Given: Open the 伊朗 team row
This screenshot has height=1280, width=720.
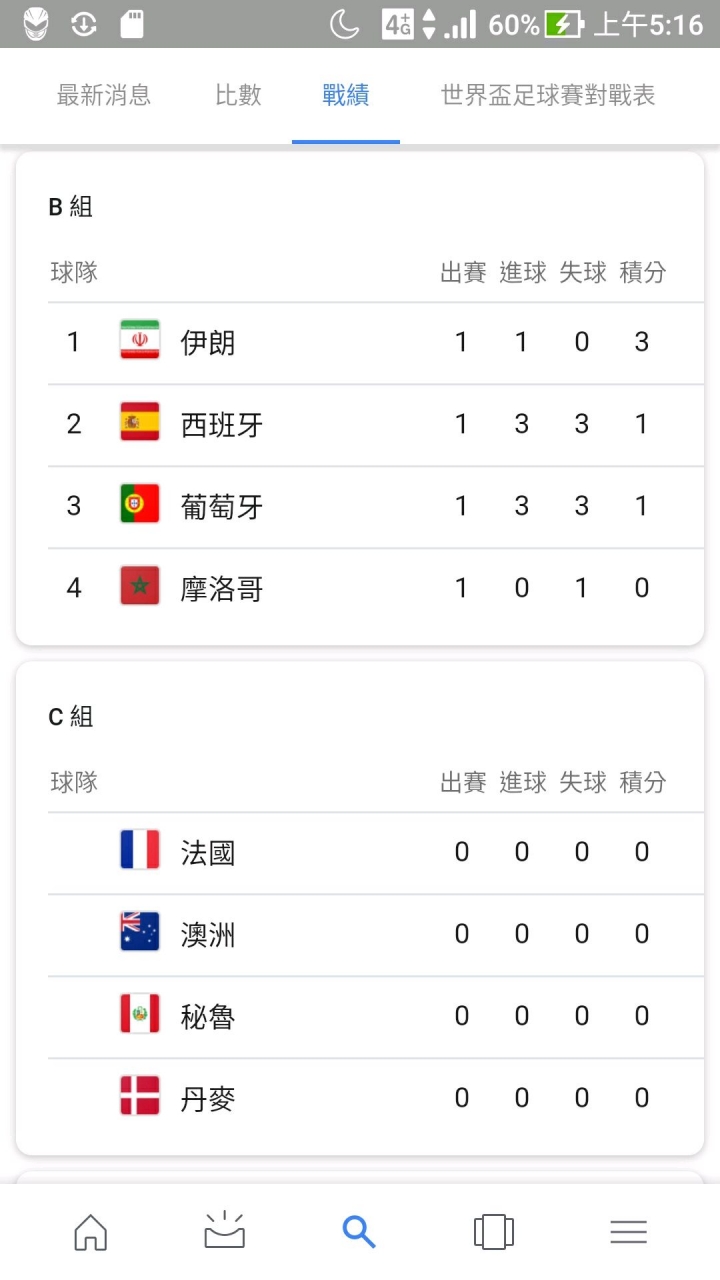Looking at the screenshot, I should coord(376,343).
